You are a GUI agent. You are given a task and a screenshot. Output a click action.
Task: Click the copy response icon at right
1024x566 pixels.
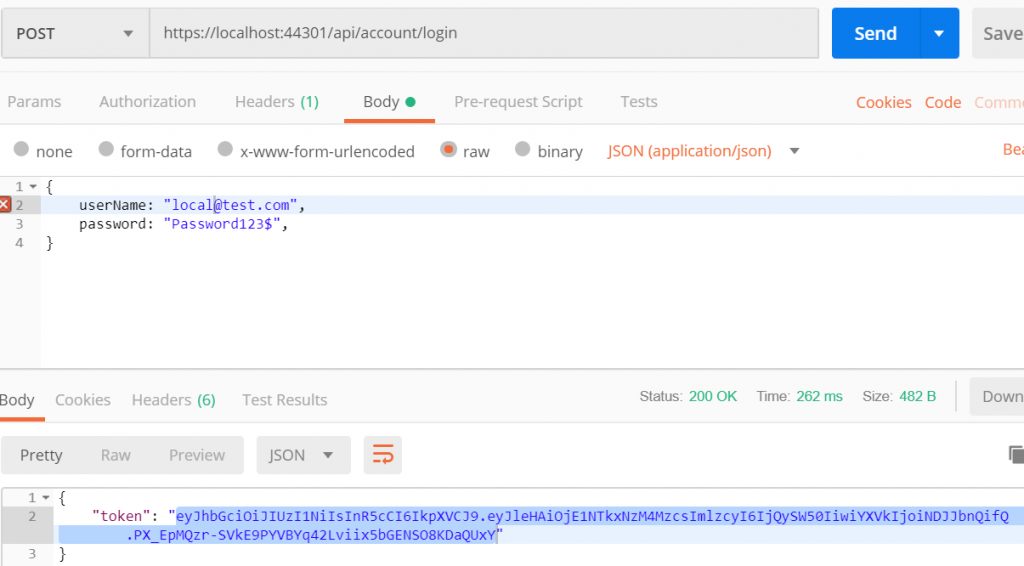pyautogui.click(x=1015, y=455)
